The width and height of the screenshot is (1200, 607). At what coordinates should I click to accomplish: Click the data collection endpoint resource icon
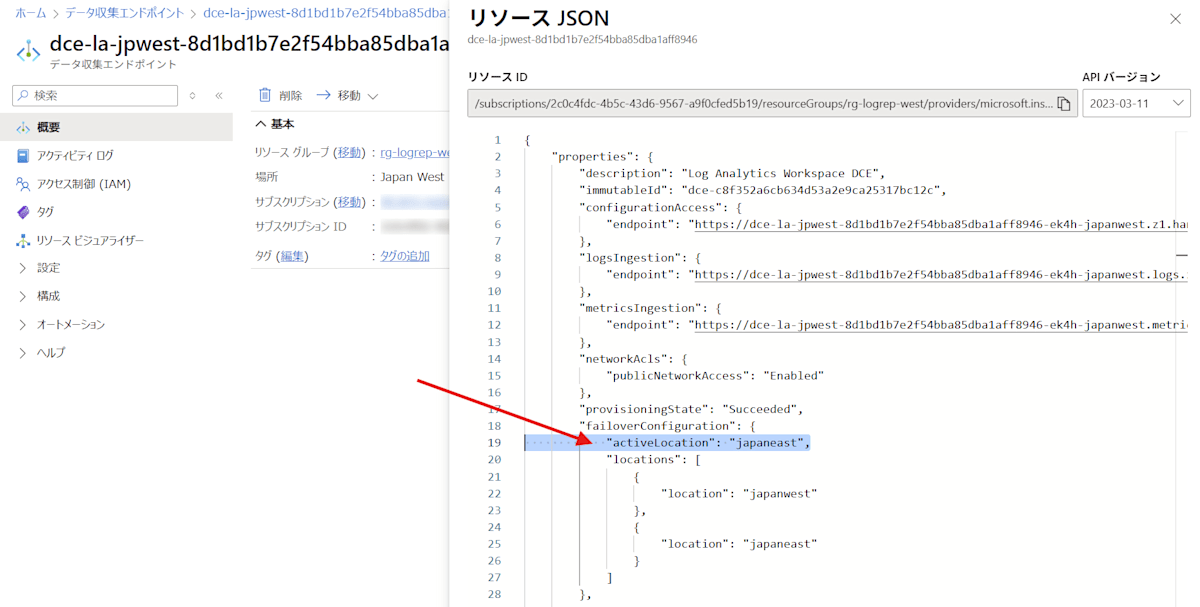pos(28,51)
